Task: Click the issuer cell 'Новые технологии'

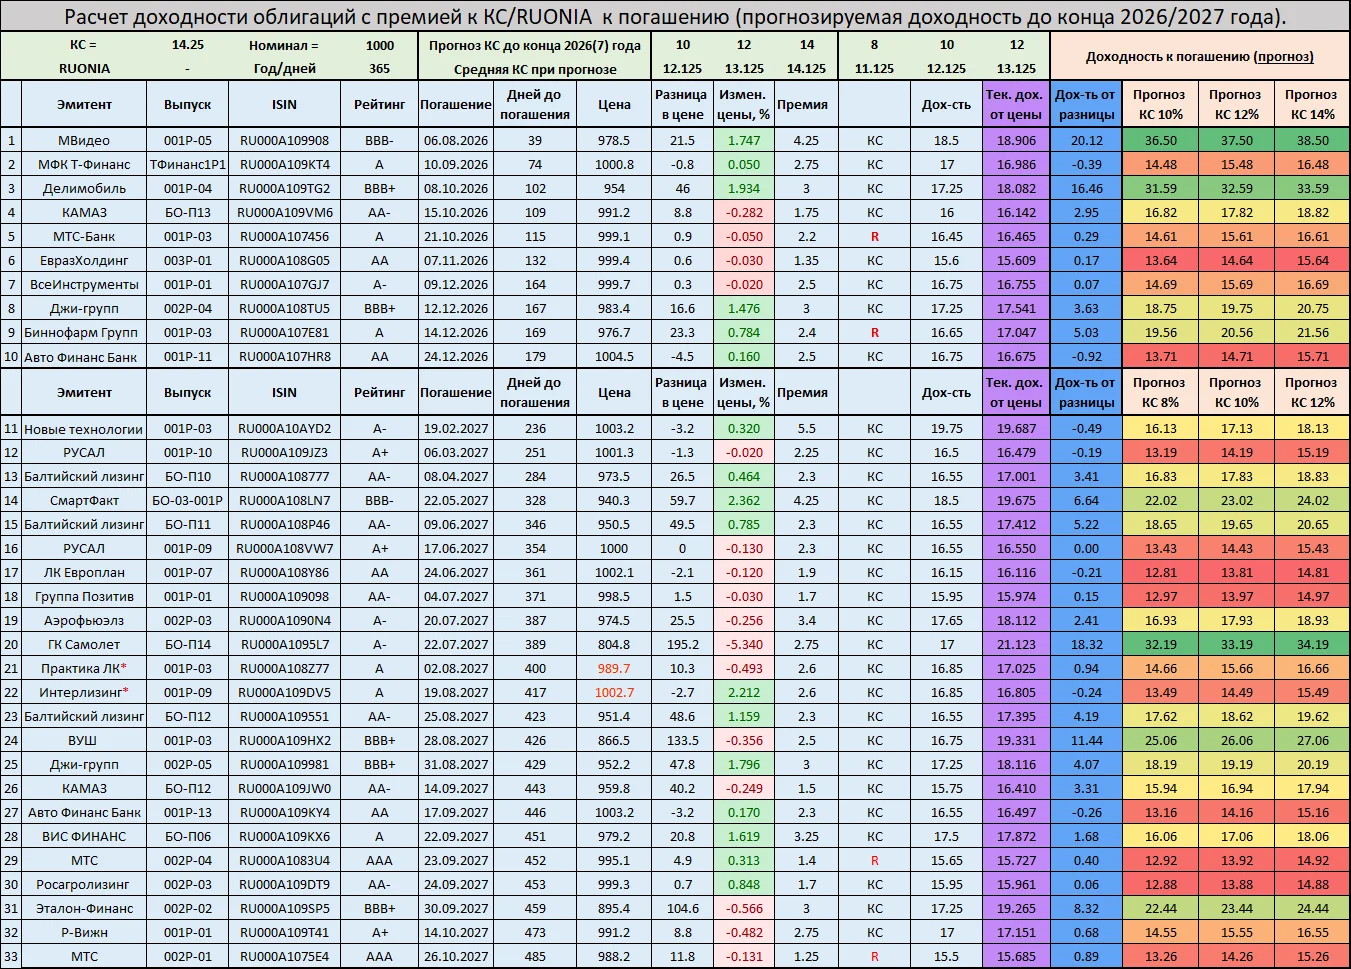Action: click(x=85, y=429)
